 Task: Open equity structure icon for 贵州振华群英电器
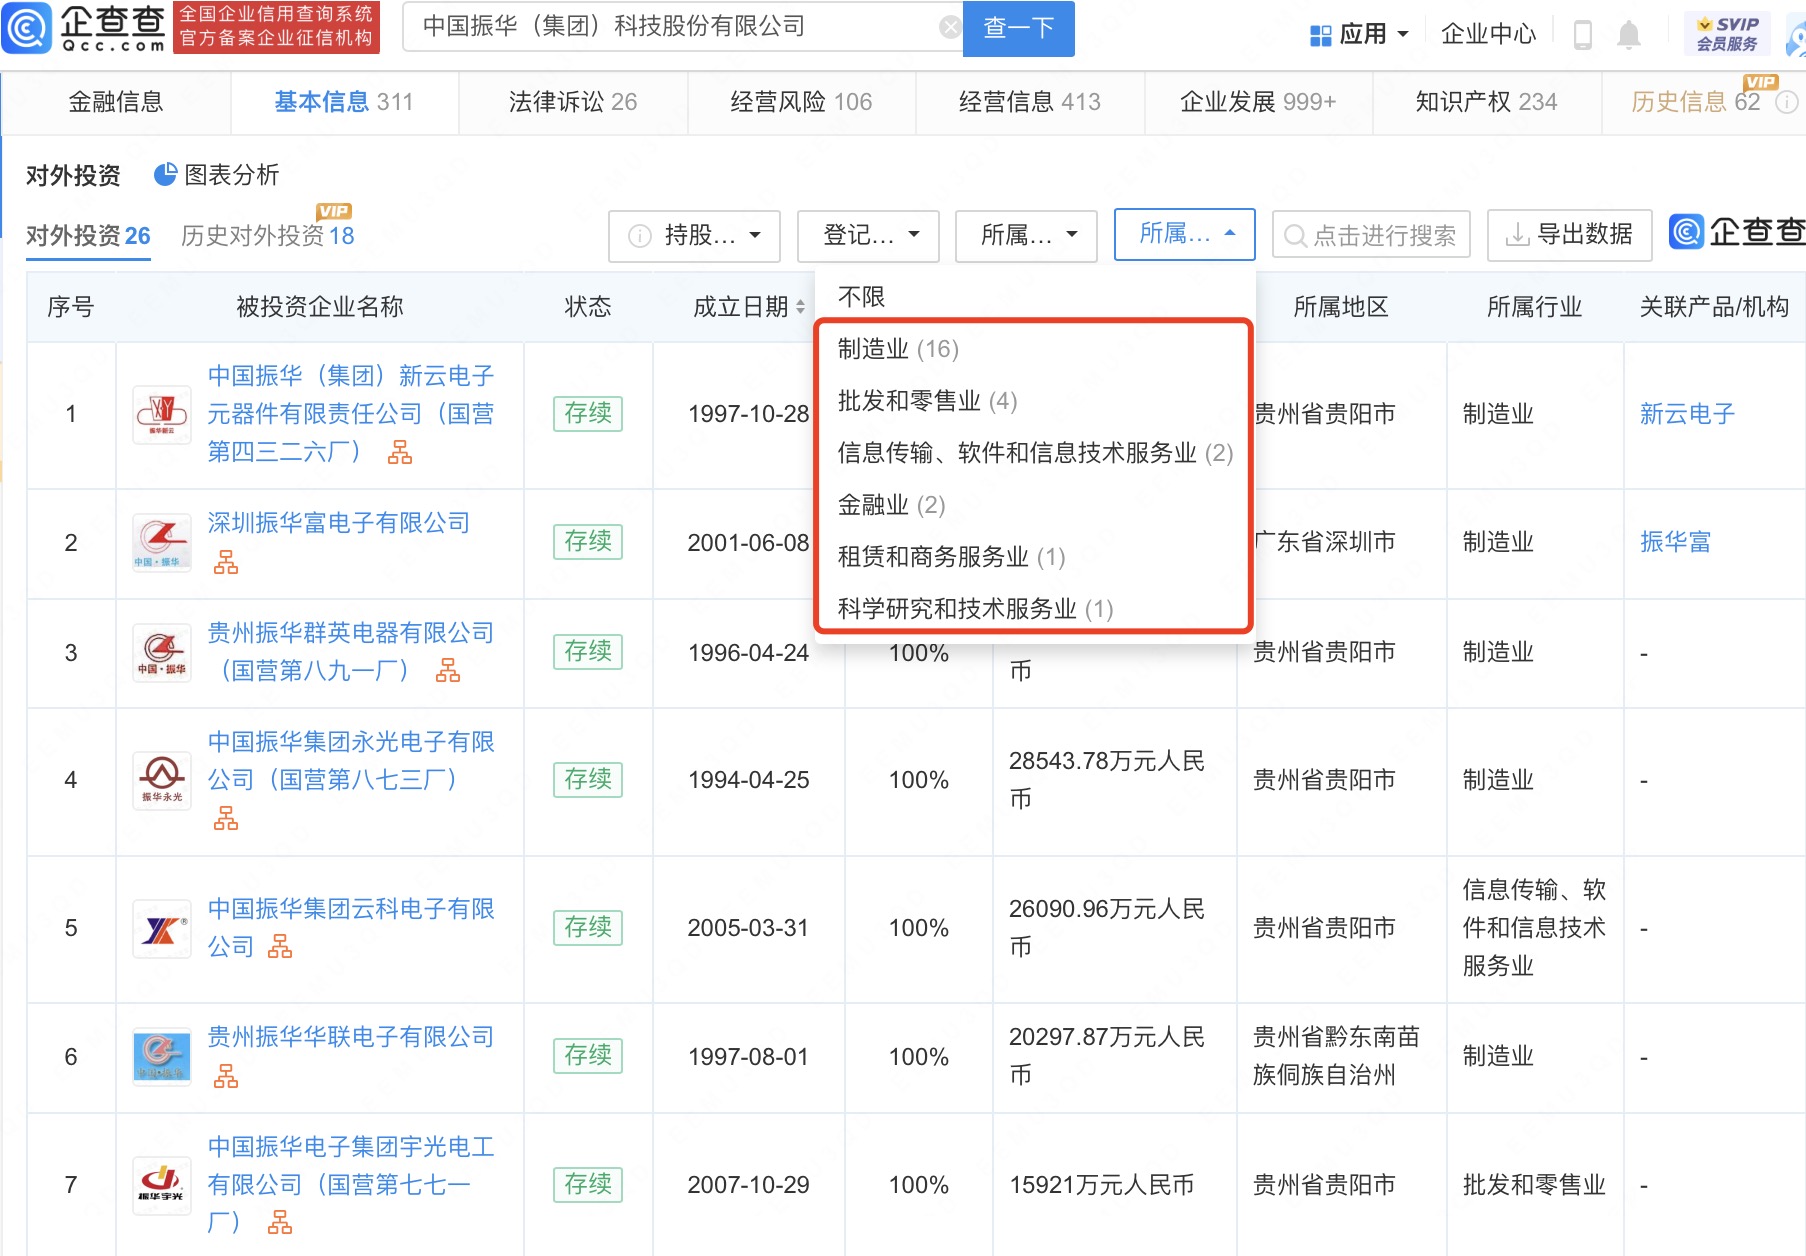point(448,671)
